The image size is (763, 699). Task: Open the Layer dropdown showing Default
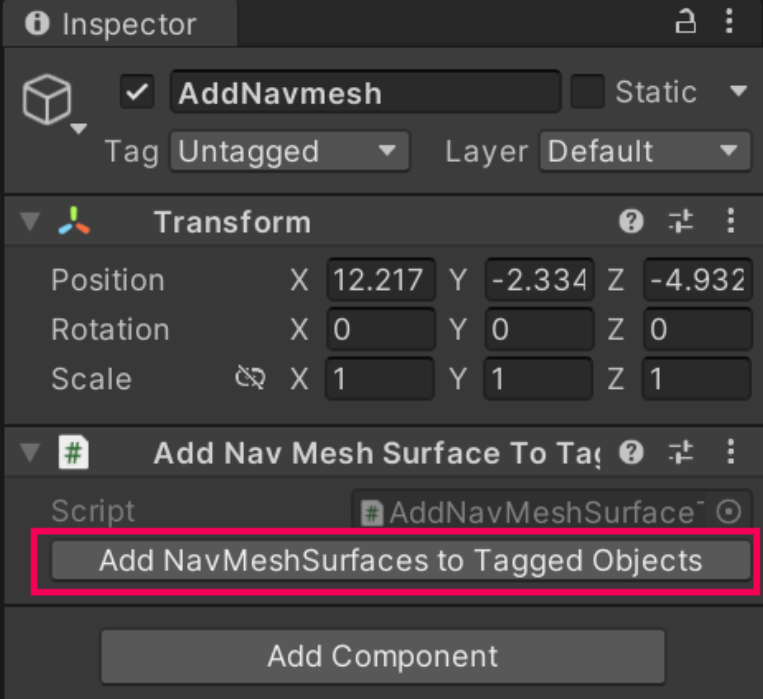[x=644, y=152]
